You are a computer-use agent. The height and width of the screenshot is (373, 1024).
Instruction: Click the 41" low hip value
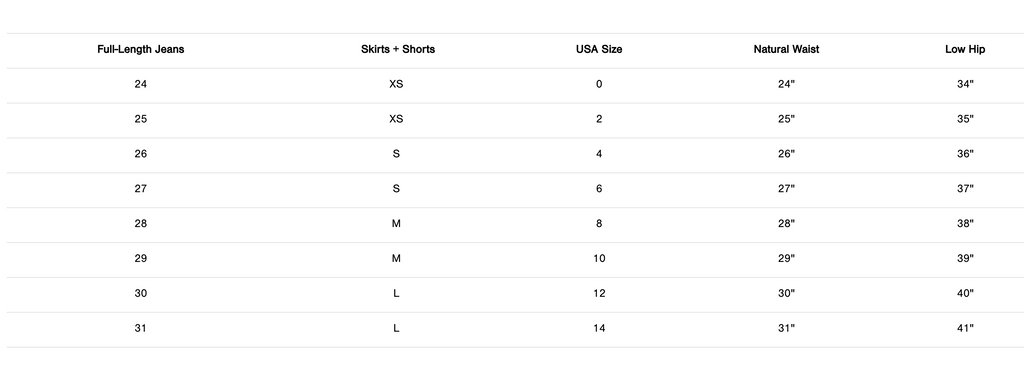point(965,329)
